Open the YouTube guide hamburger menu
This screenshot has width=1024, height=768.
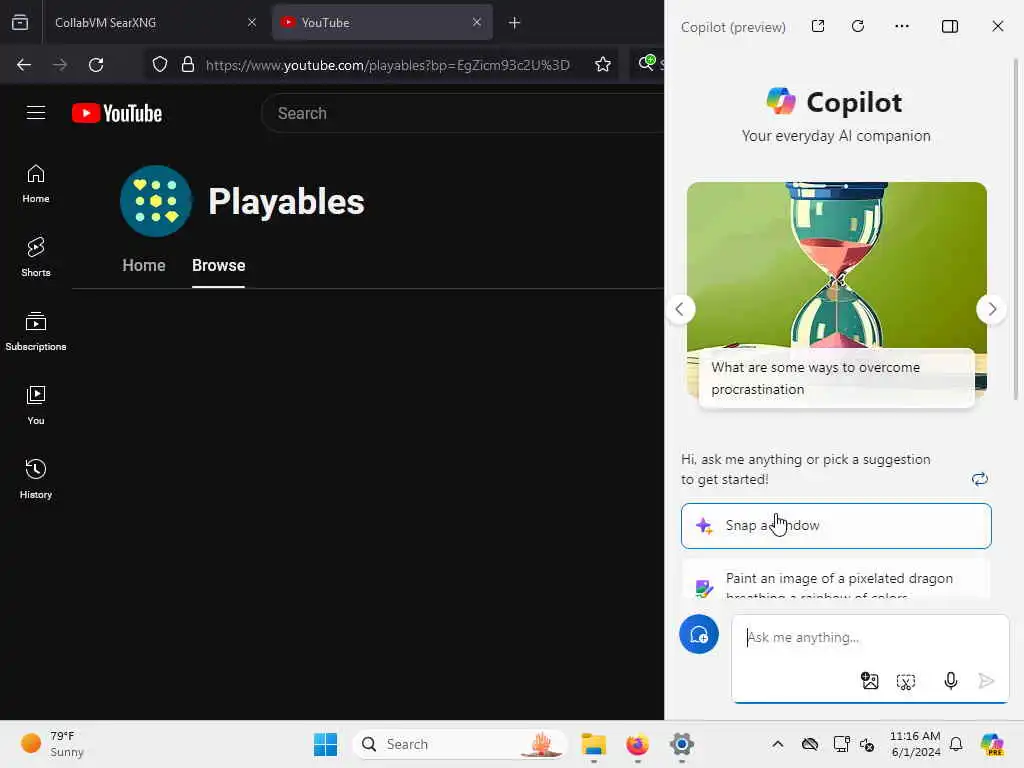(36, 113)
